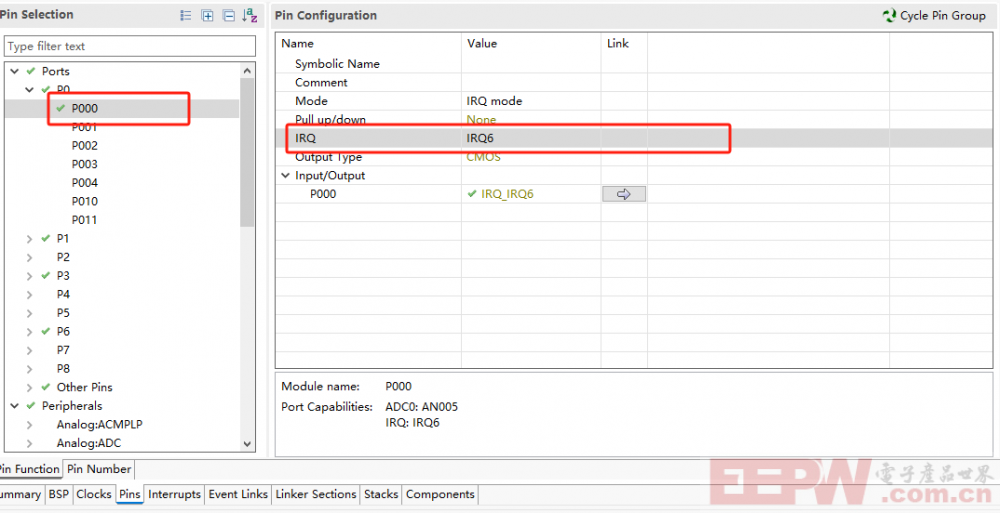Open the Components tab

pos(440,494)
